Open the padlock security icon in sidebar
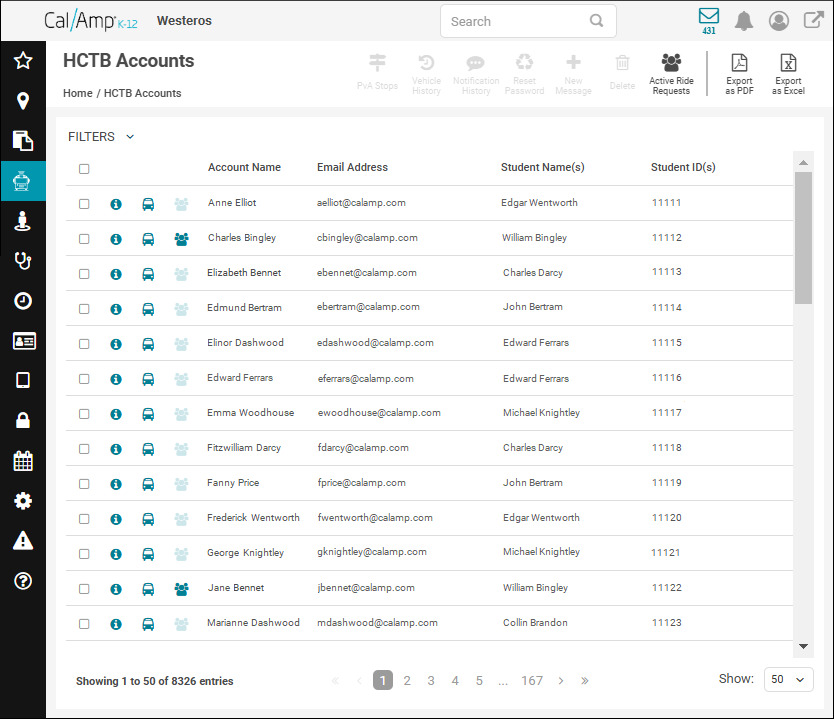Image resolution: width=834 pixels, height=719 pixels. pyautogui.click(x=23, y=420)
